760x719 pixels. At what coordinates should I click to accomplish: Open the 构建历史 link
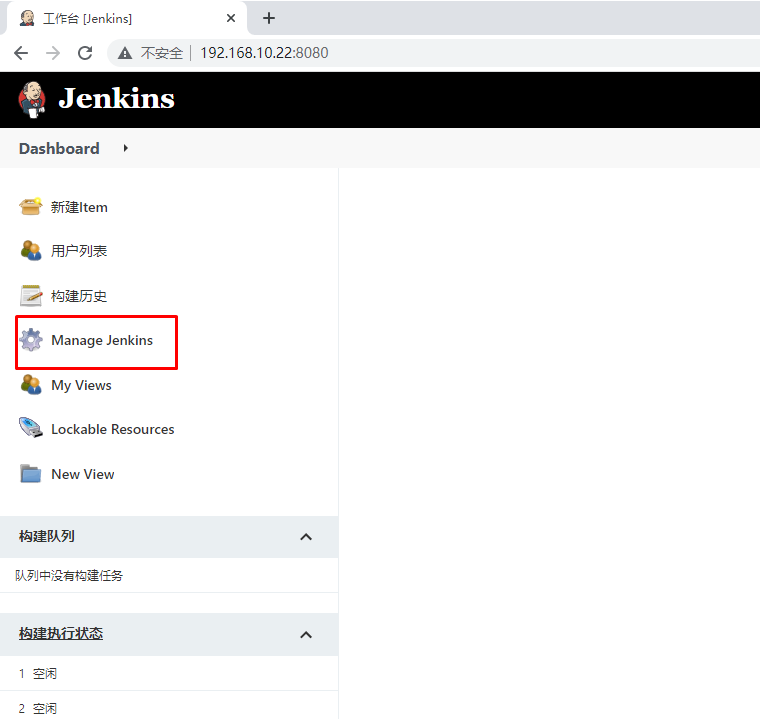[x=79, y=296]
